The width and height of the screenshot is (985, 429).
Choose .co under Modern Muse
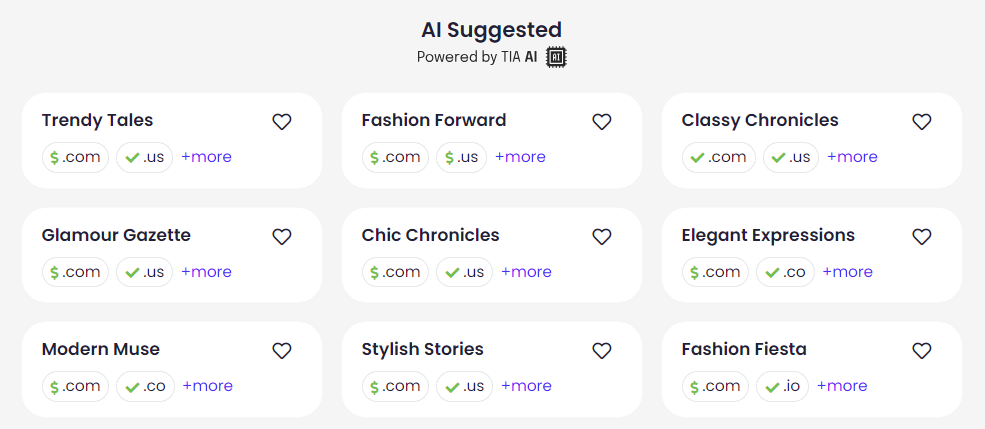(x=145, y=386)
